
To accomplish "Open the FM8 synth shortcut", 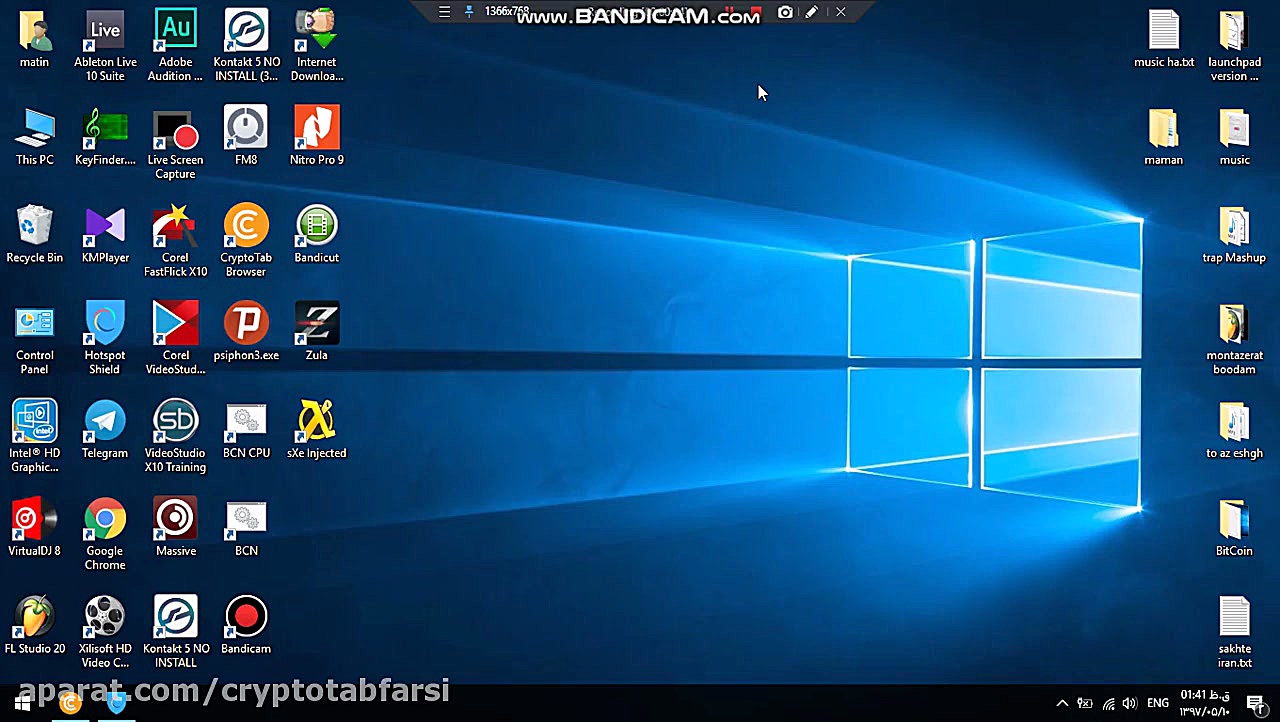I will coord(246,137).
